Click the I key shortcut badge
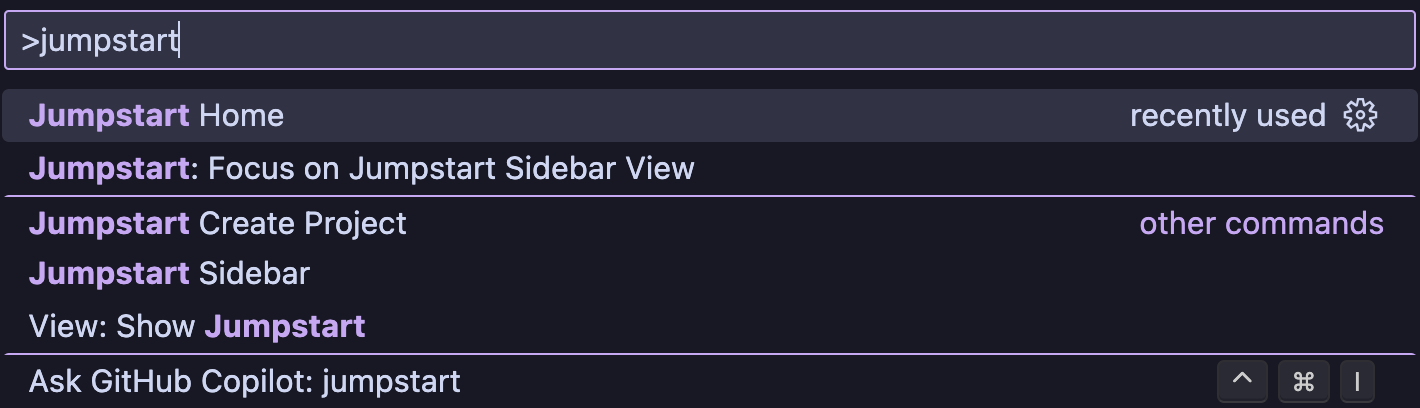This screenshot has width=1420, height=408. [1357, 381]
